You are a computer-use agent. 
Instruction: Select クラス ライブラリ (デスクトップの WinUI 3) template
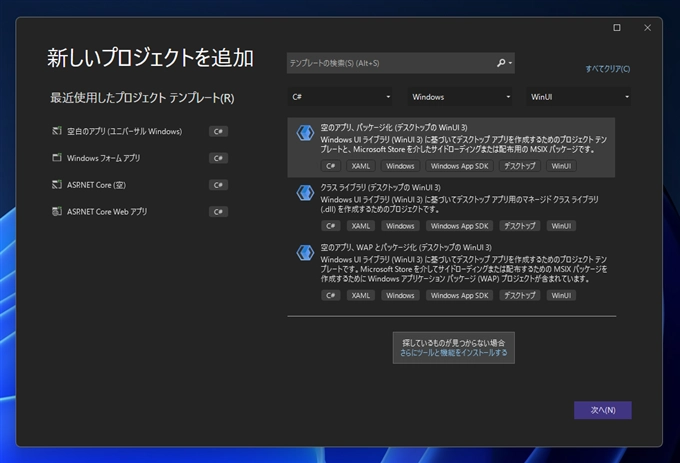(451, 207)
